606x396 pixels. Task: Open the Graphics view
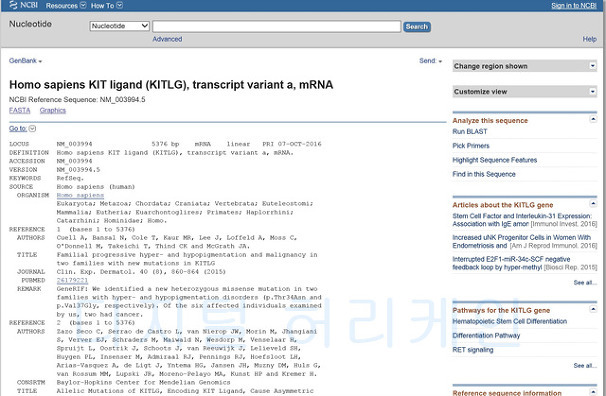coord(53,110)
